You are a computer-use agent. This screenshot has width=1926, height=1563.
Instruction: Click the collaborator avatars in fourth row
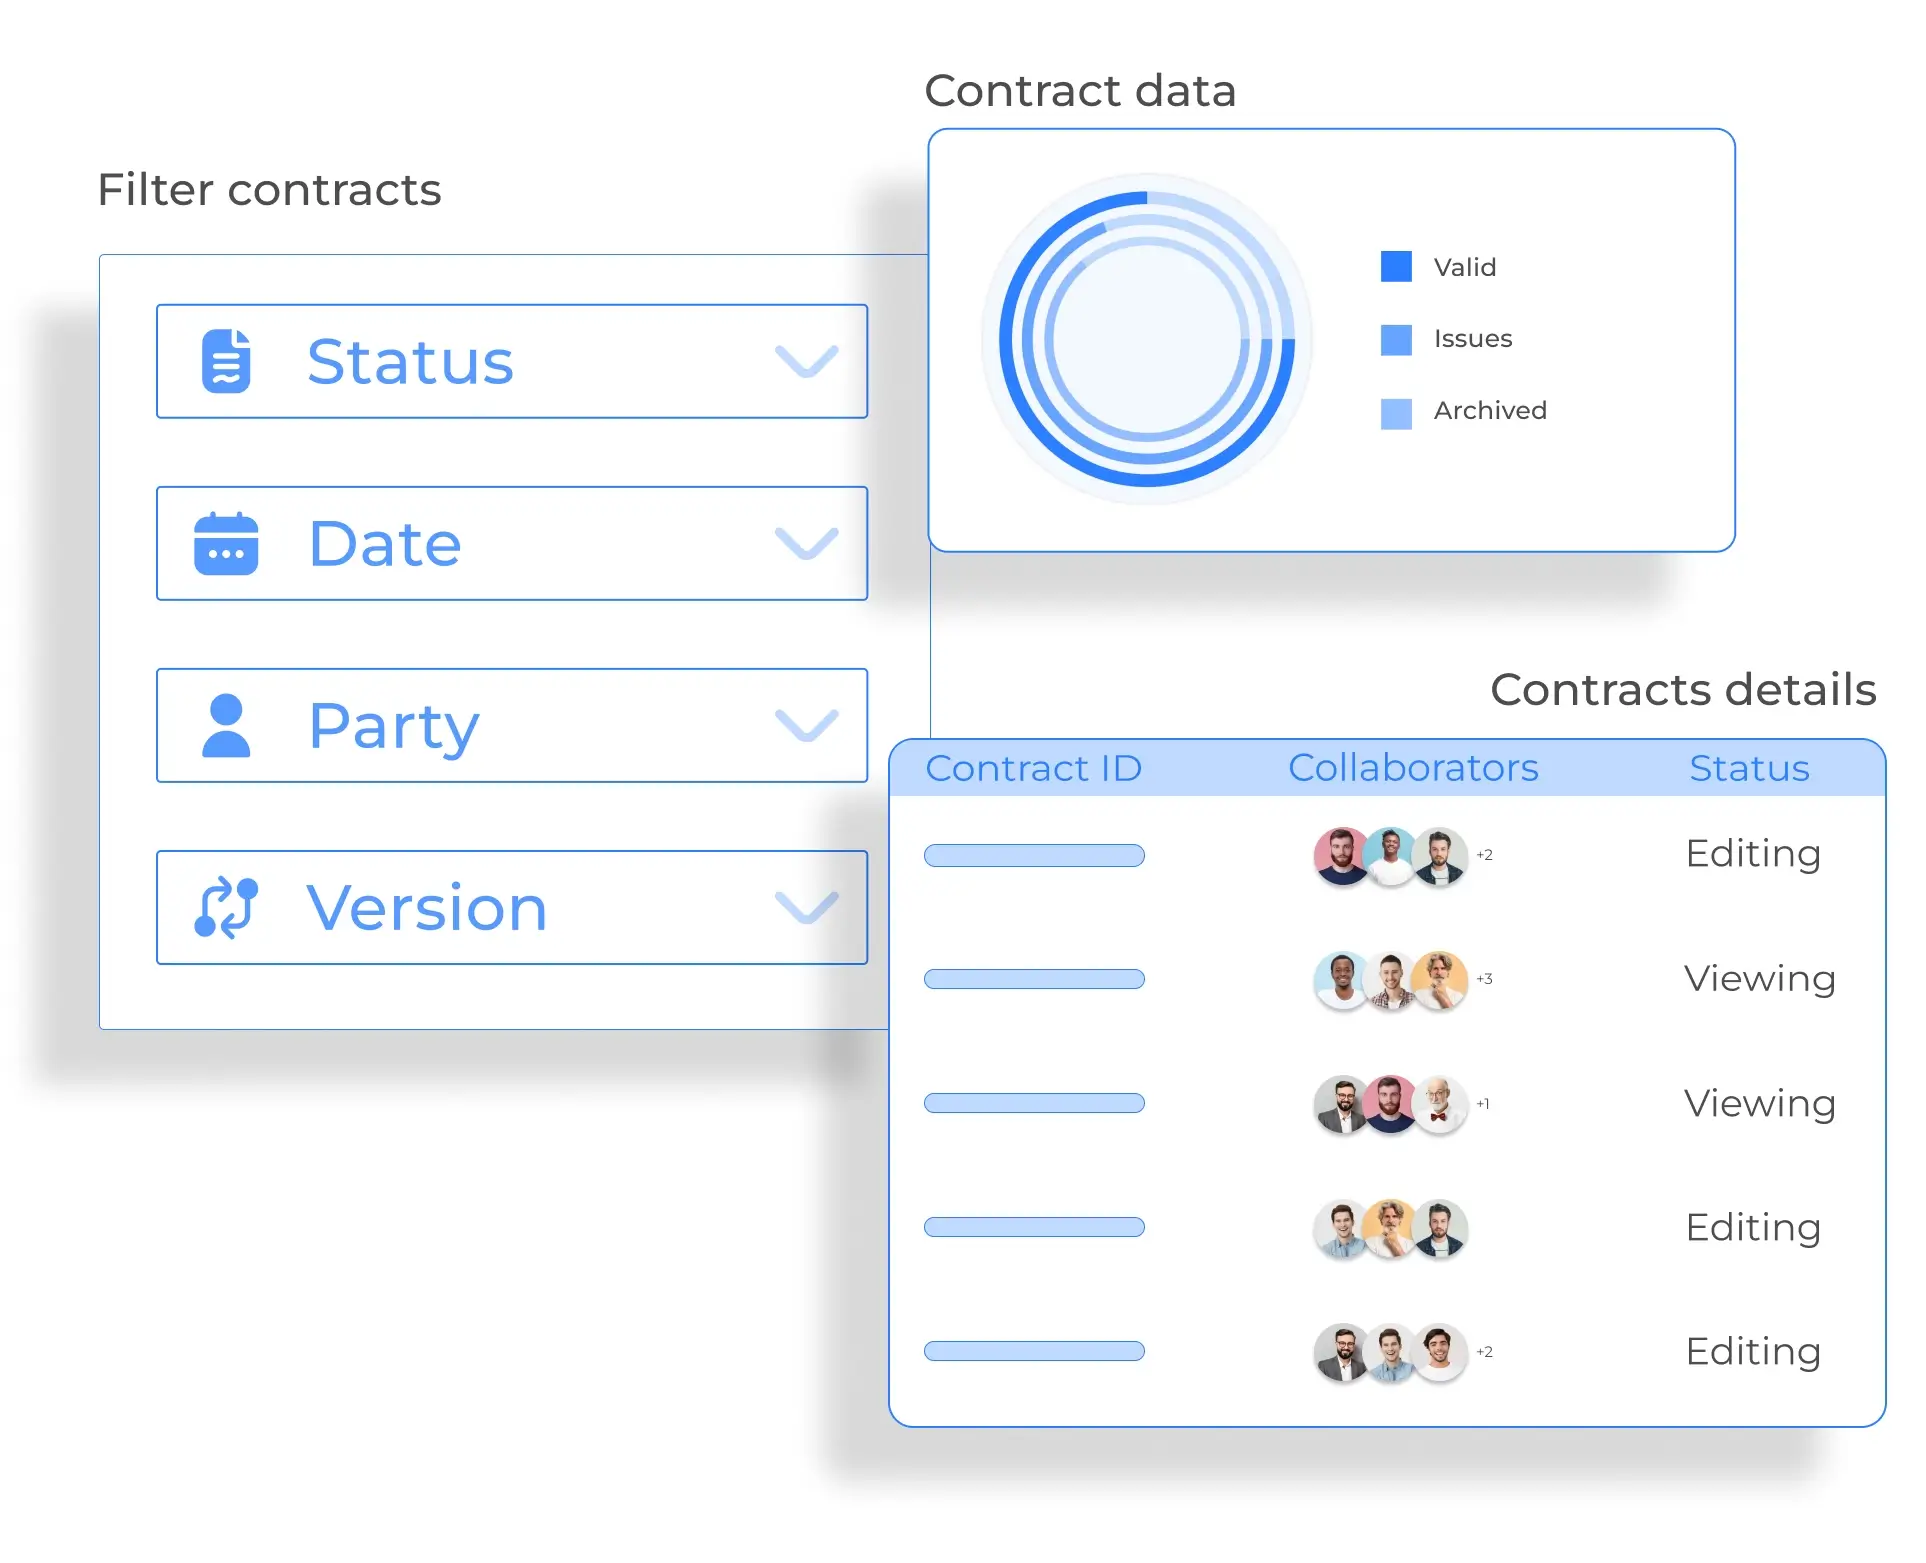pyautogui.click(x=1390, y=1228)
